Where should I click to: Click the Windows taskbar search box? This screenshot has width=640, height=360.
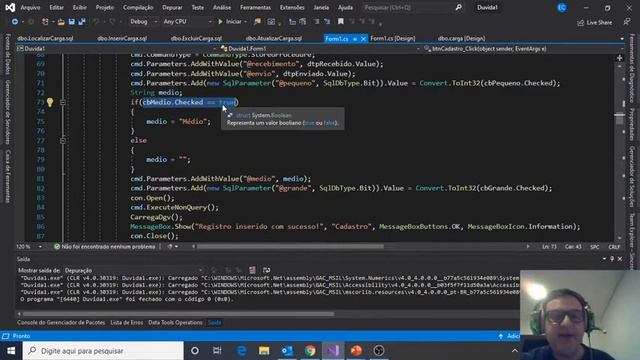click(103, 351)
